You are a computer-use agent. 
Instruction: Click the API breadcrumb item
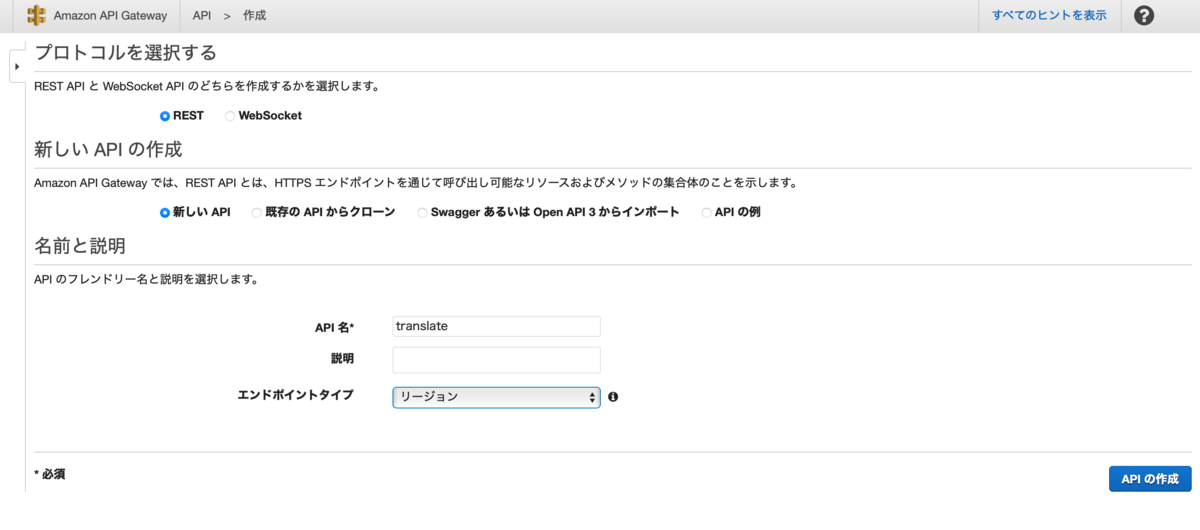coord(202,16)
